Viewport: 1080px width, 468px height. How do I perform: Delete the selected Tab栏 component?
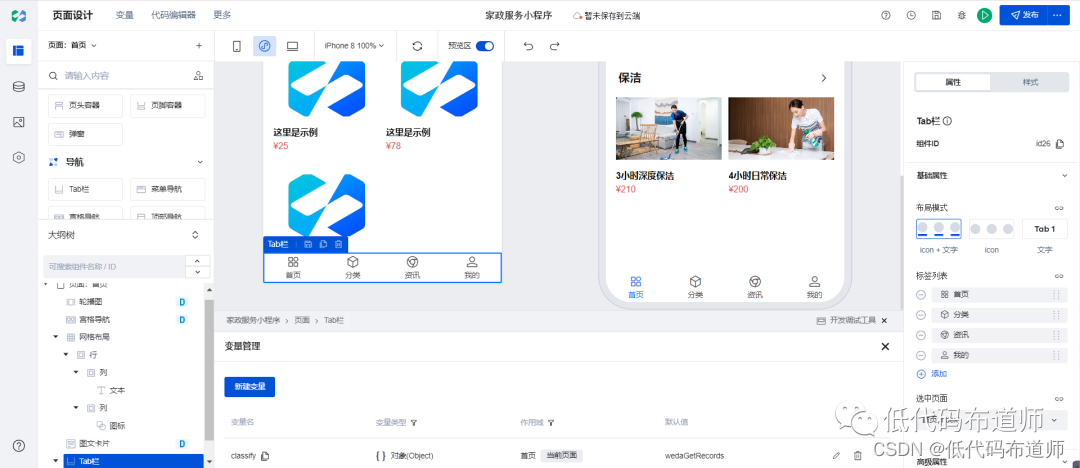[338, 244]
